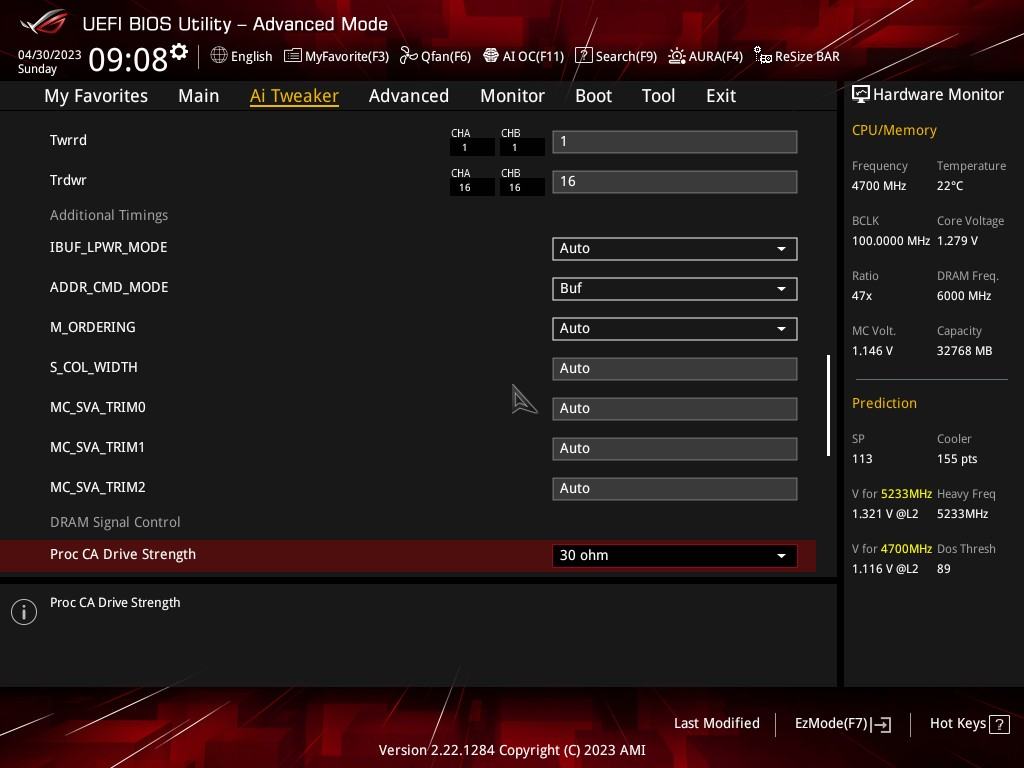Viewport: 1024px width, 768px height.
Task: Open time settings gear icon
Action: point(178,52)
